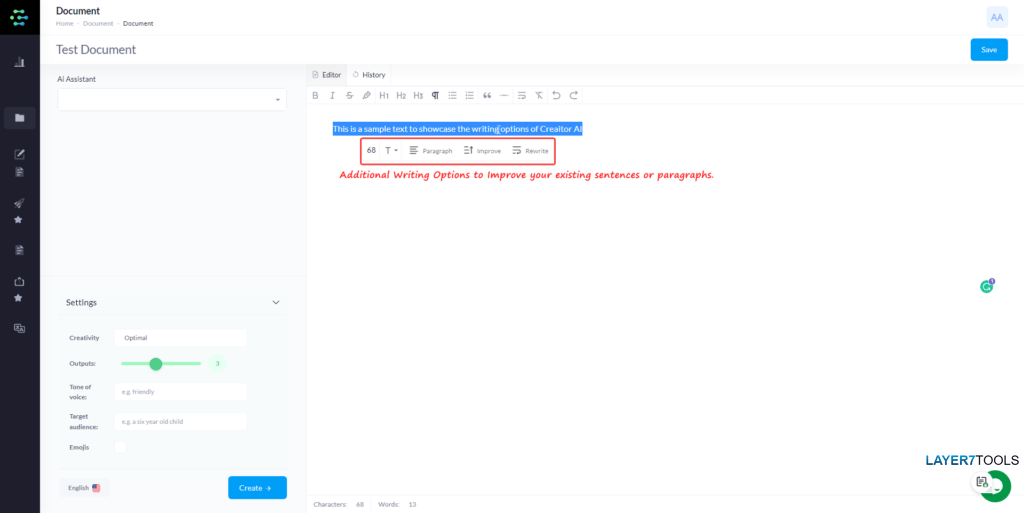
Task: Open the green chat widget bubble
Action: click(996, 486)
